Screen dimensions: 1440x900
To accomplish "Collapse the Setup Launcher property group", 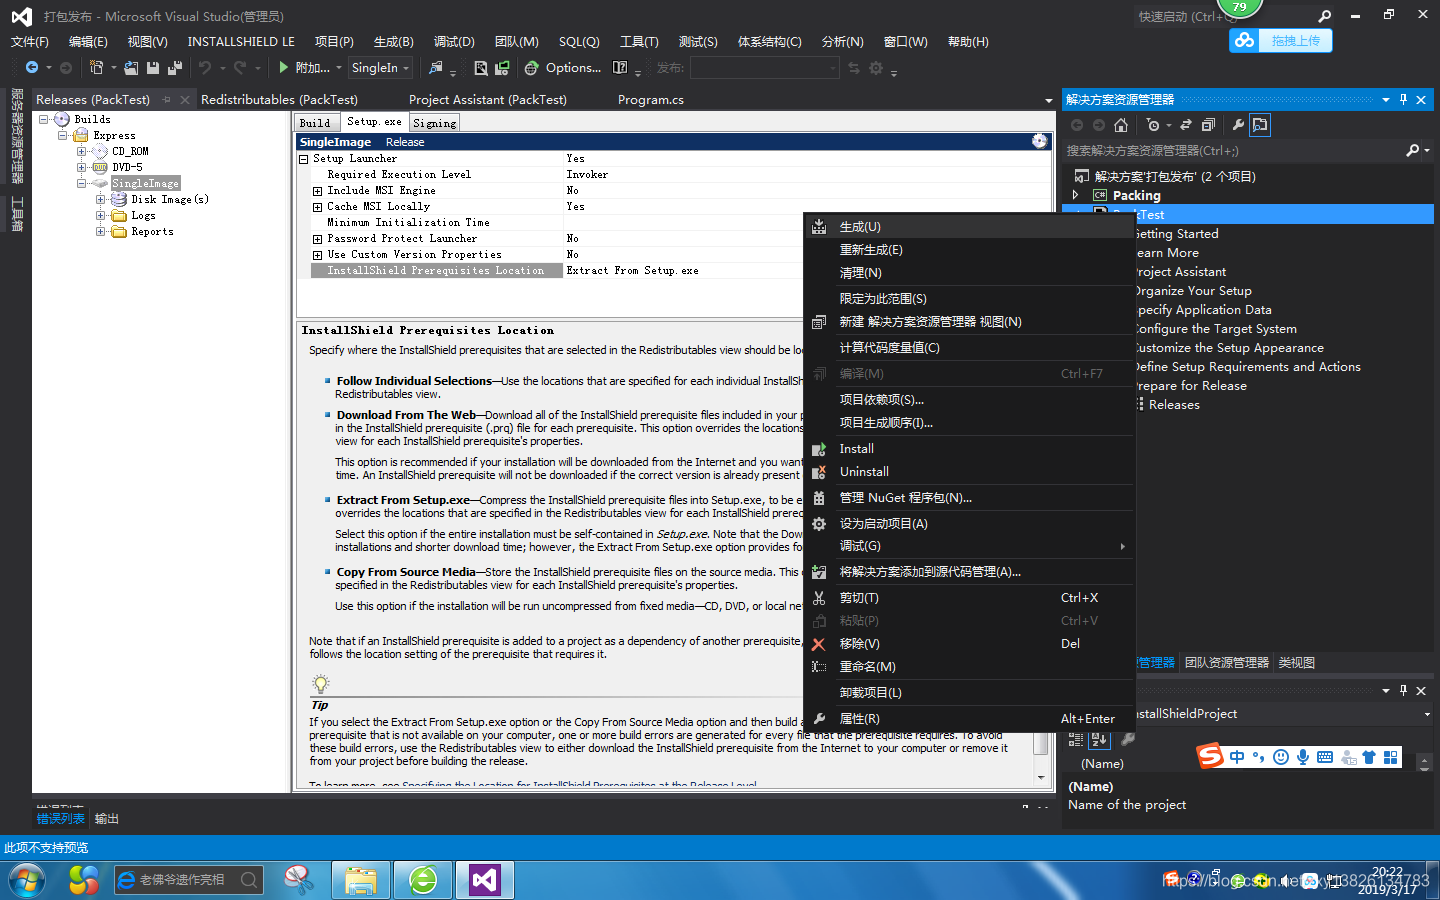I will coord(304,159).
